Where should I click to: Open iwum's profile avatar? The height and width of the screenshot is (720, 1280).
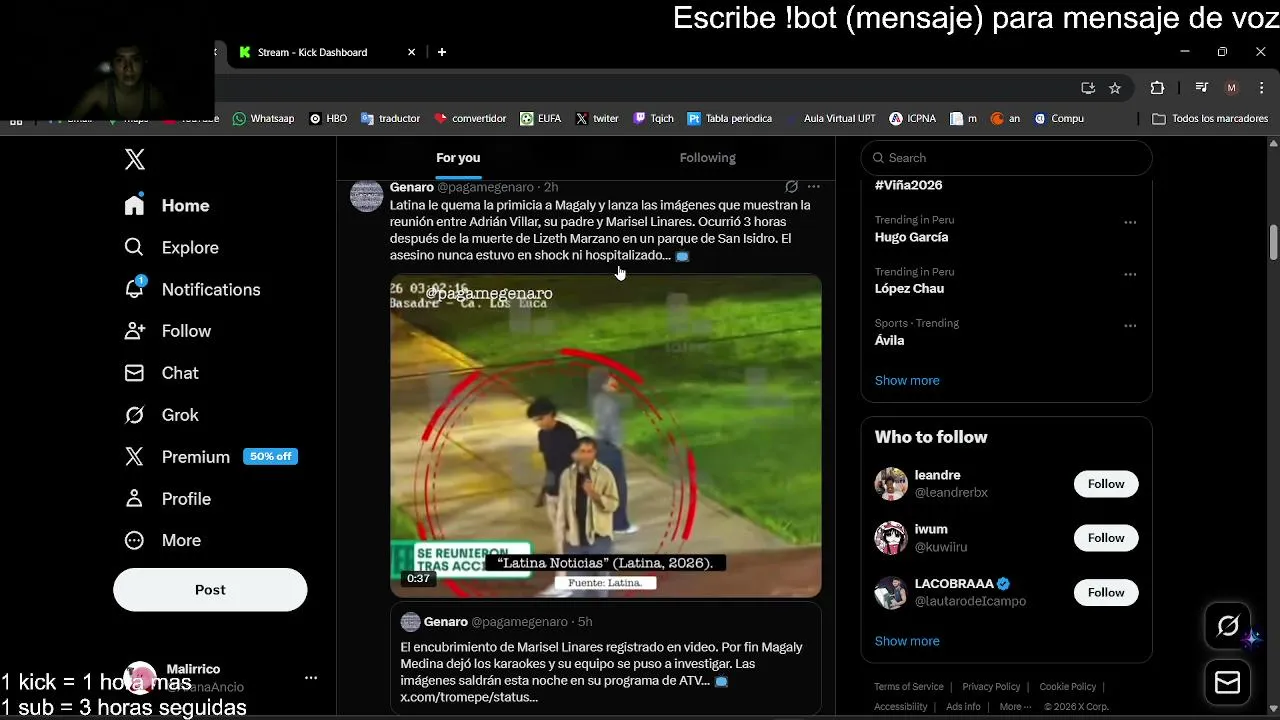[x=891, y=538]
